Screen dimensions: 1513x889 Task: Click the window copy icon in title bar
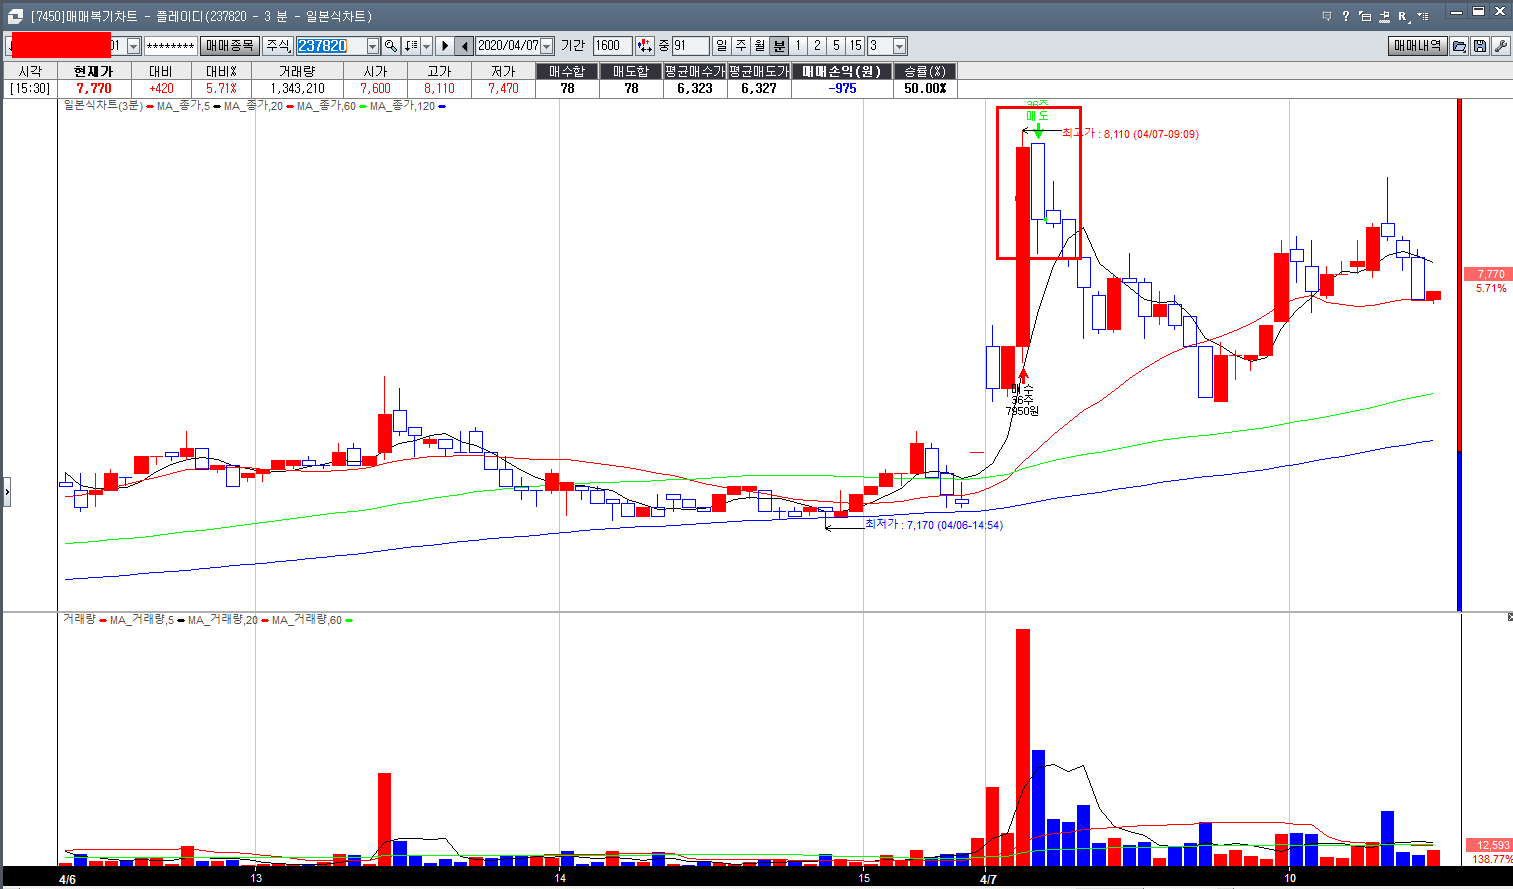1365,16
